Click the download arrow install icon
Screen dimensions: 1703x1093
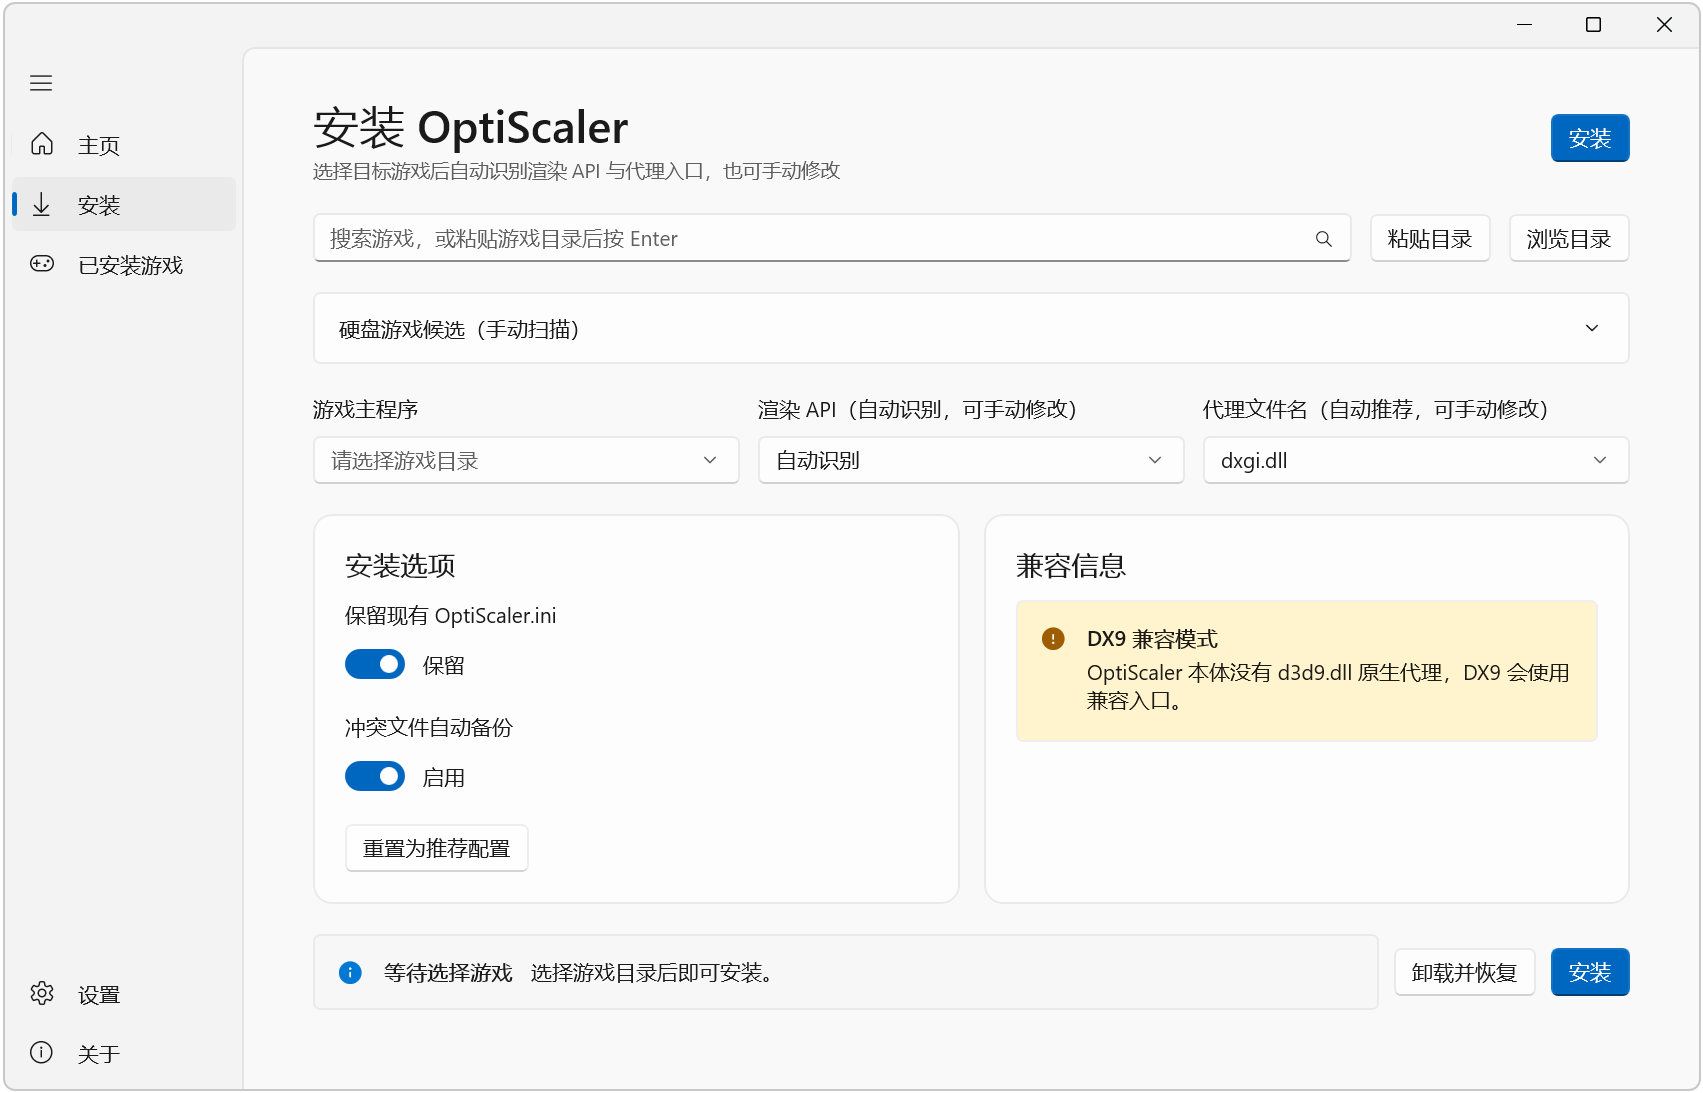[x=41, y=204]
